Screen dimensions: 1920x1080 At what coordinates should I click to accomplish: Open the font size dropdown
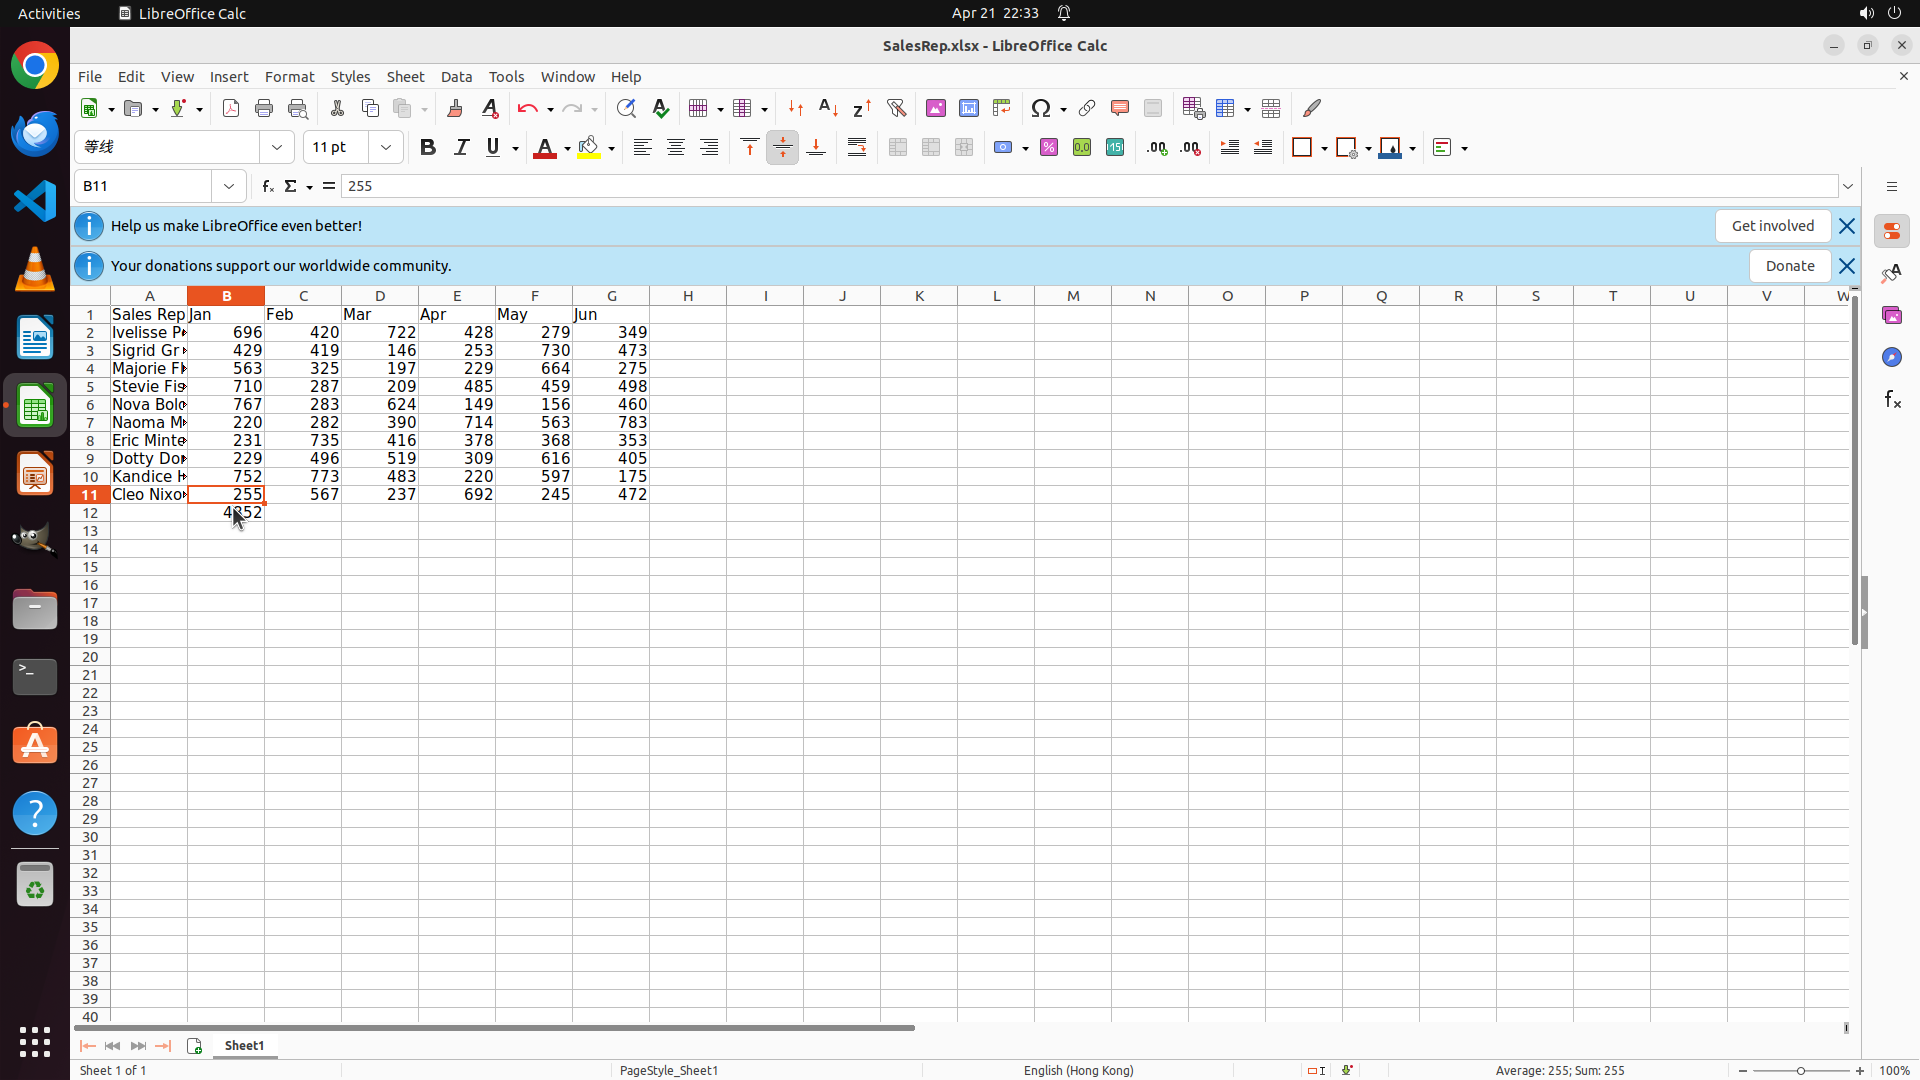point(386,148)
